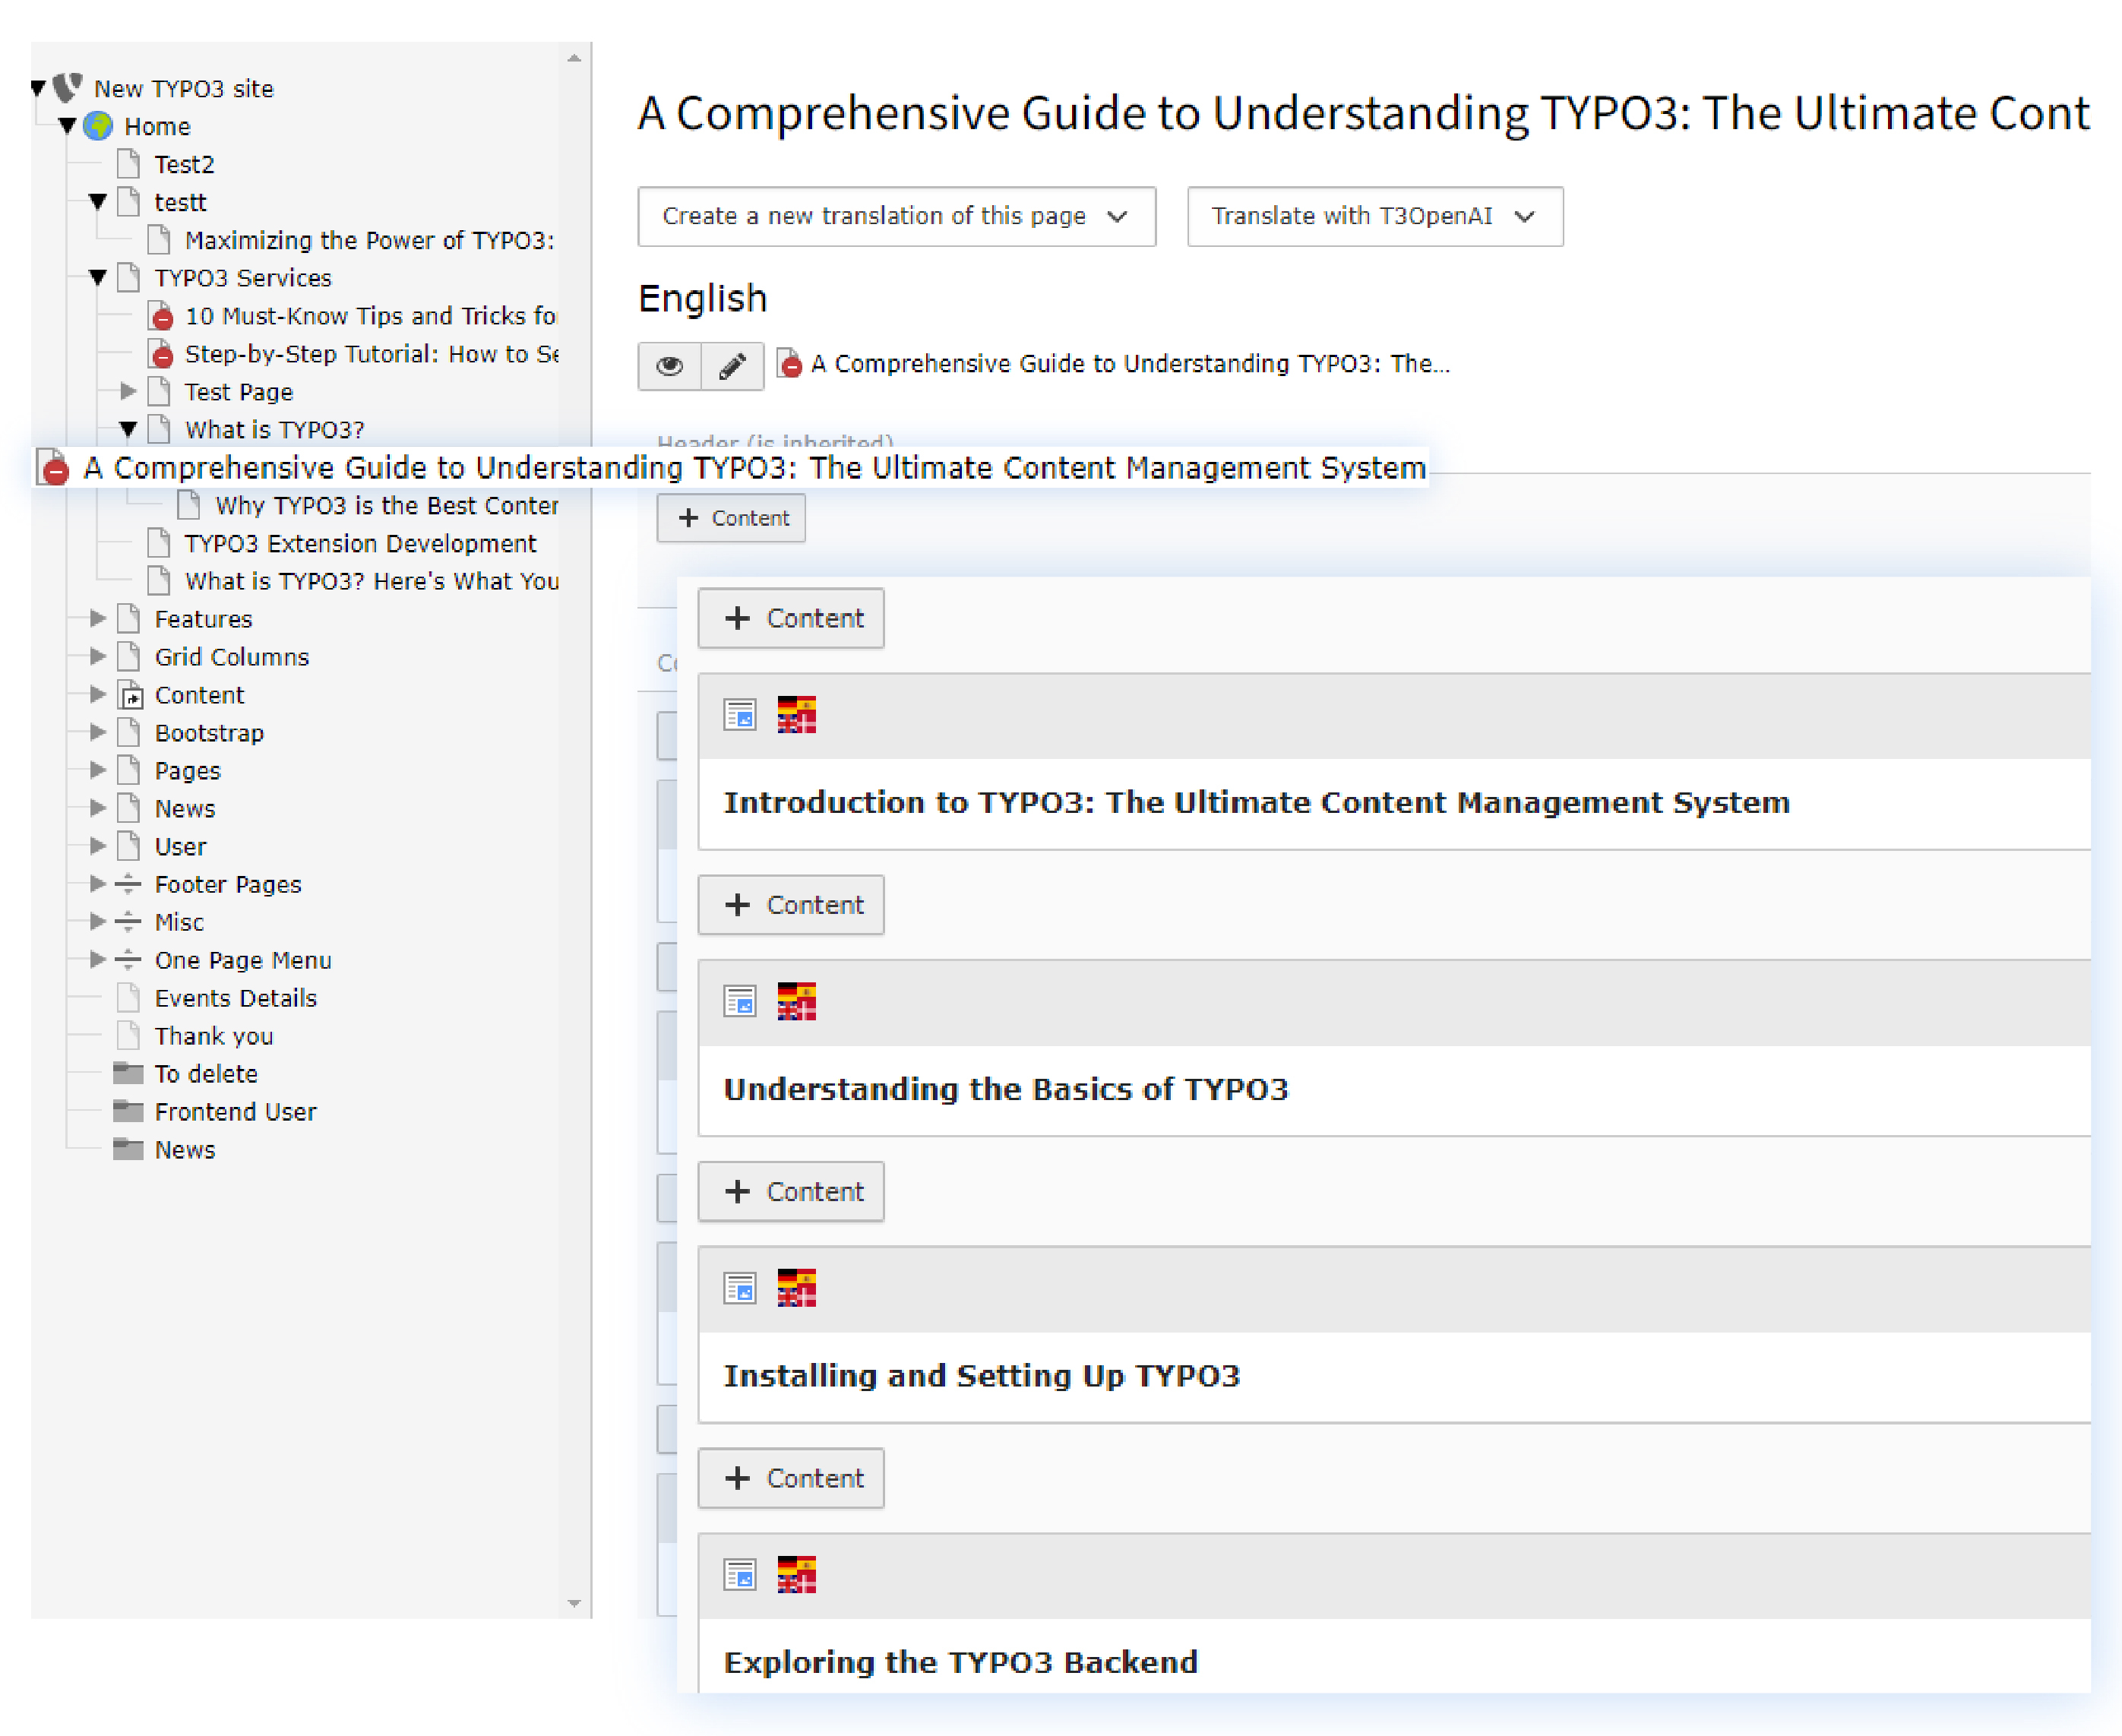
Task: Click the eye view page icon
Action: (x=669, y=366)
